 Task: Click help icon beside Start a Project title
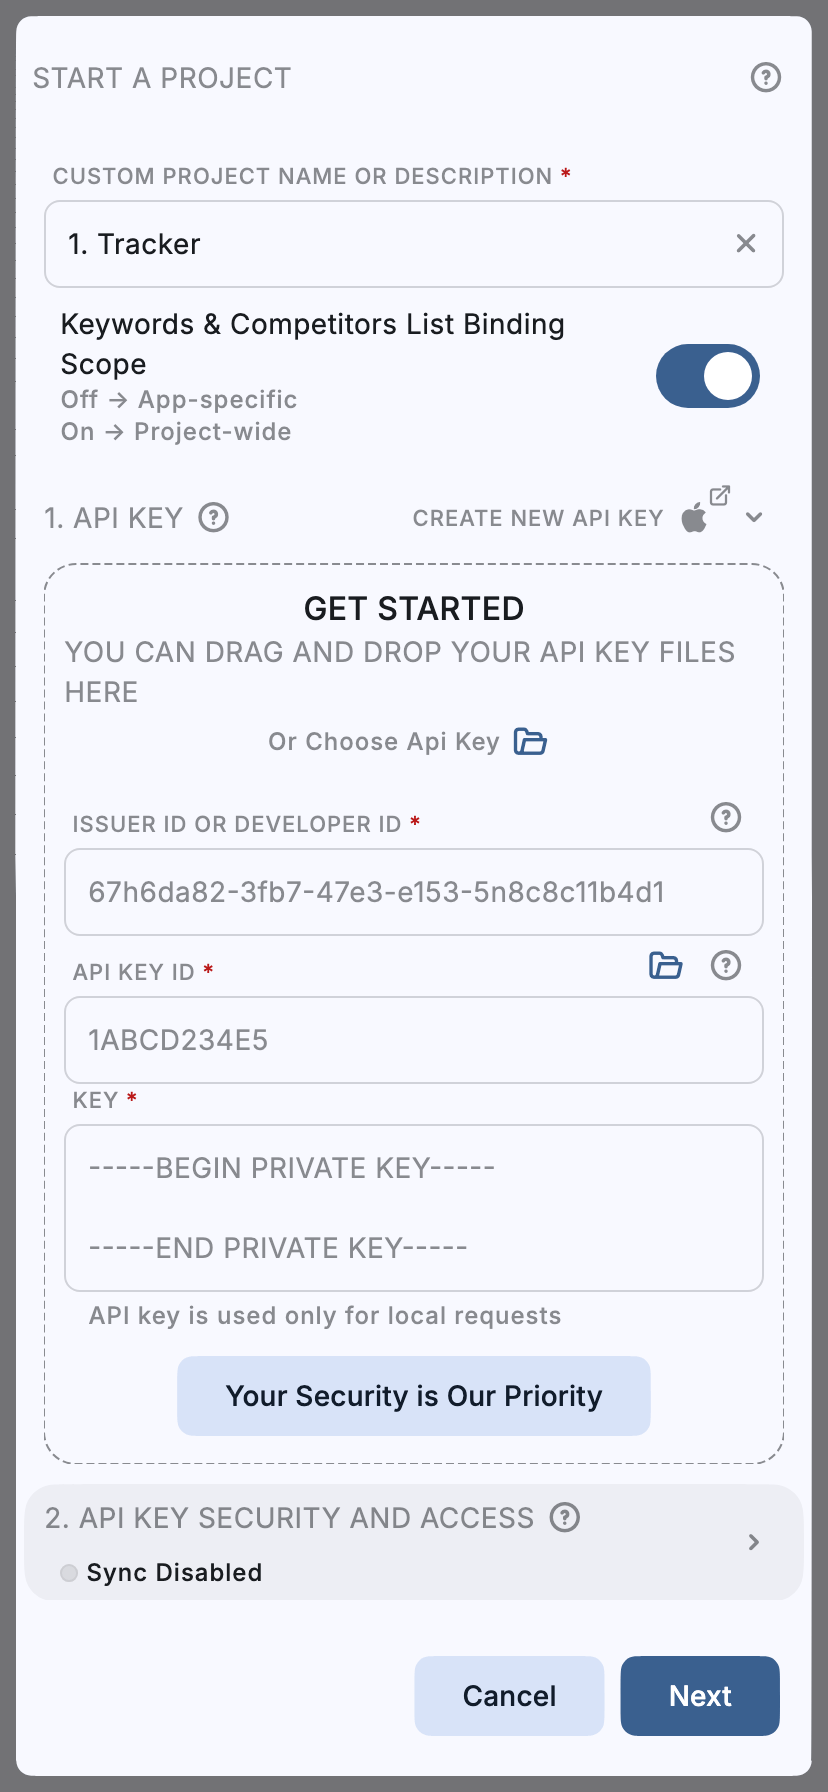coord(766,77)
